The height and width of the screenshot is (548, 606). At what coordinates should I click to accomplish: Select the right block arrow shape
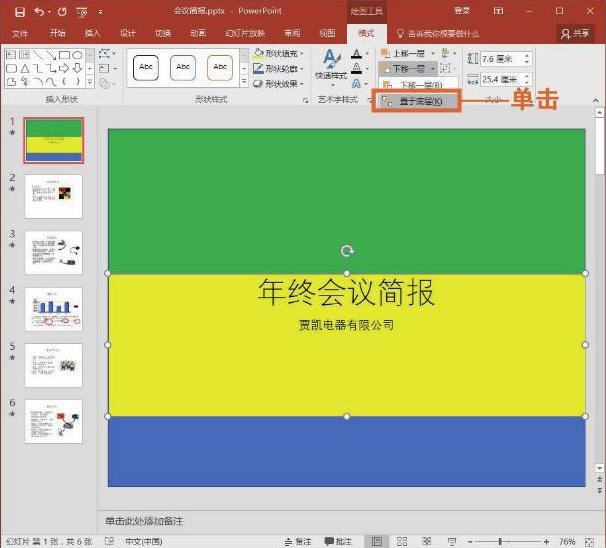pos(64,69)
